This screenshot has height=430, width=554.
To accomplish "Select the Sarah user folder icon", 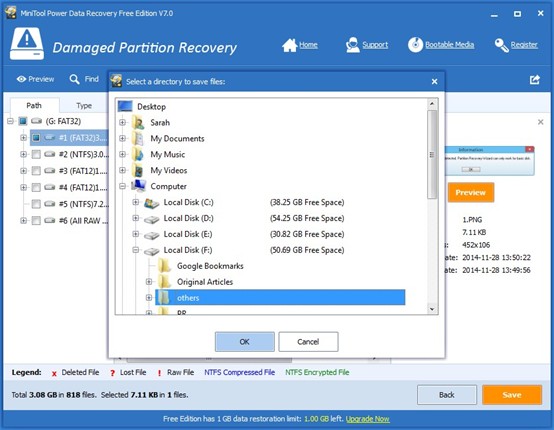I will coord(138,123).
